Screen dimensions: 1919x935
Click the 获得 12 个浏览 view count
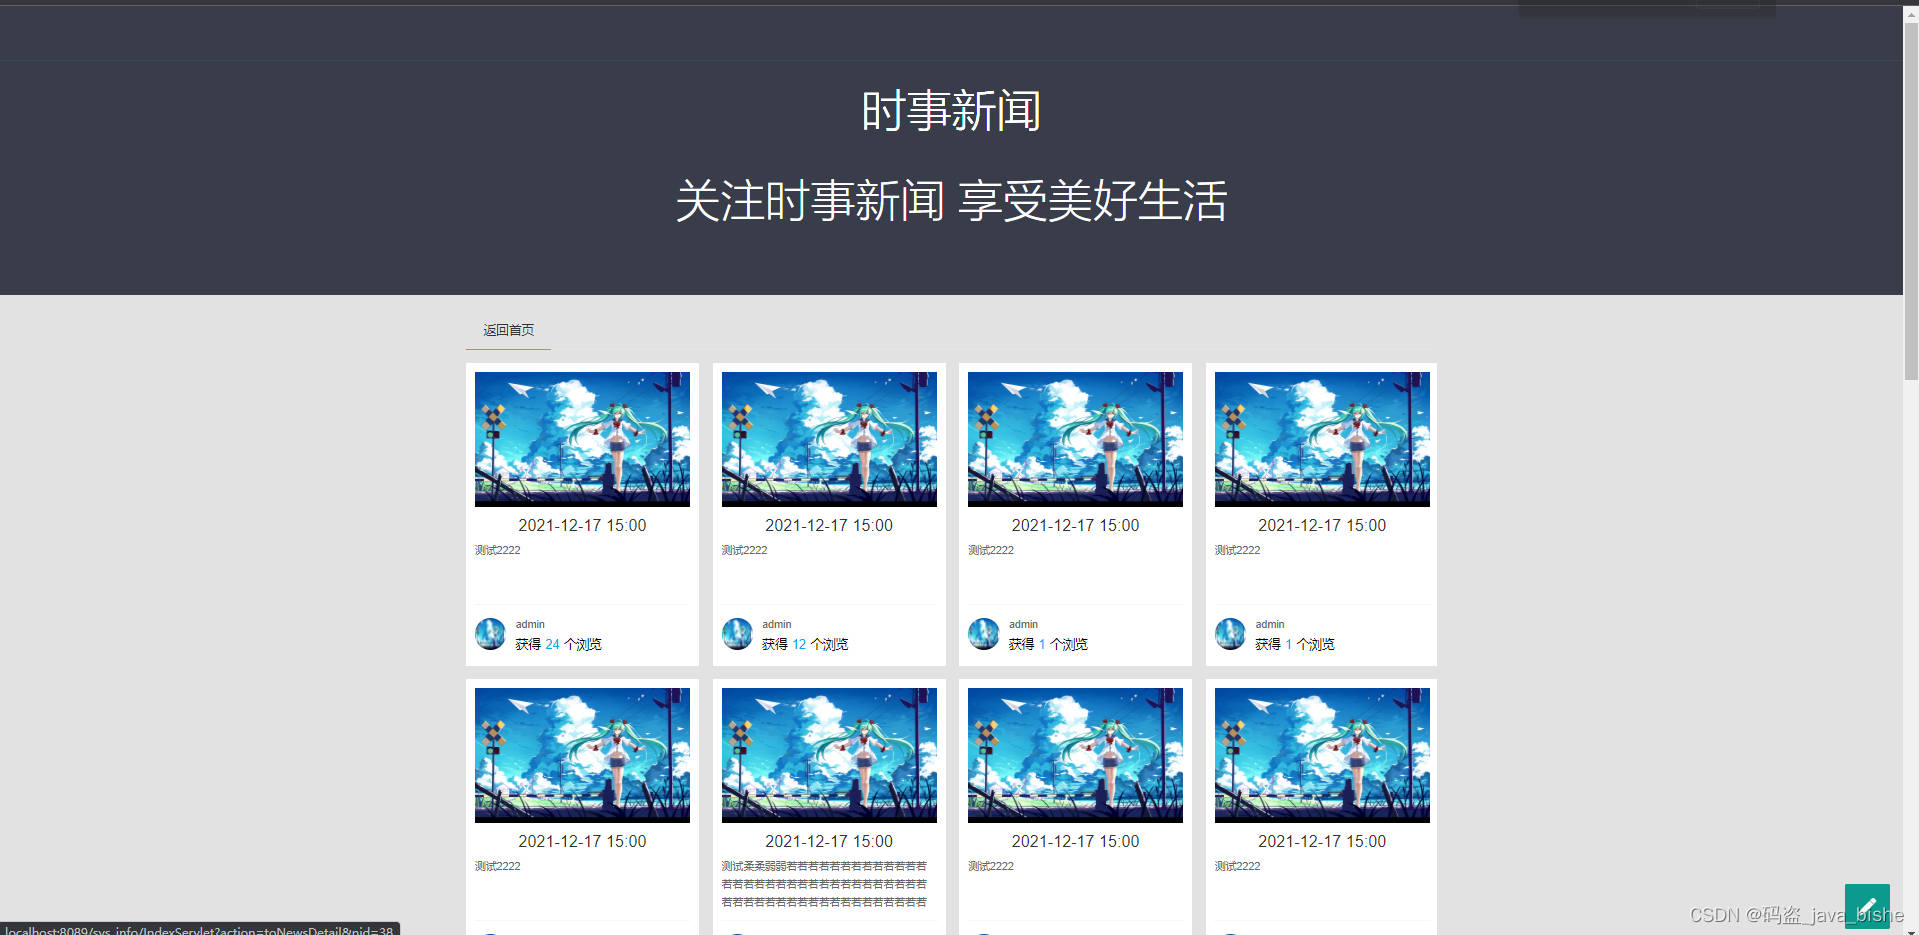(805, 644)
